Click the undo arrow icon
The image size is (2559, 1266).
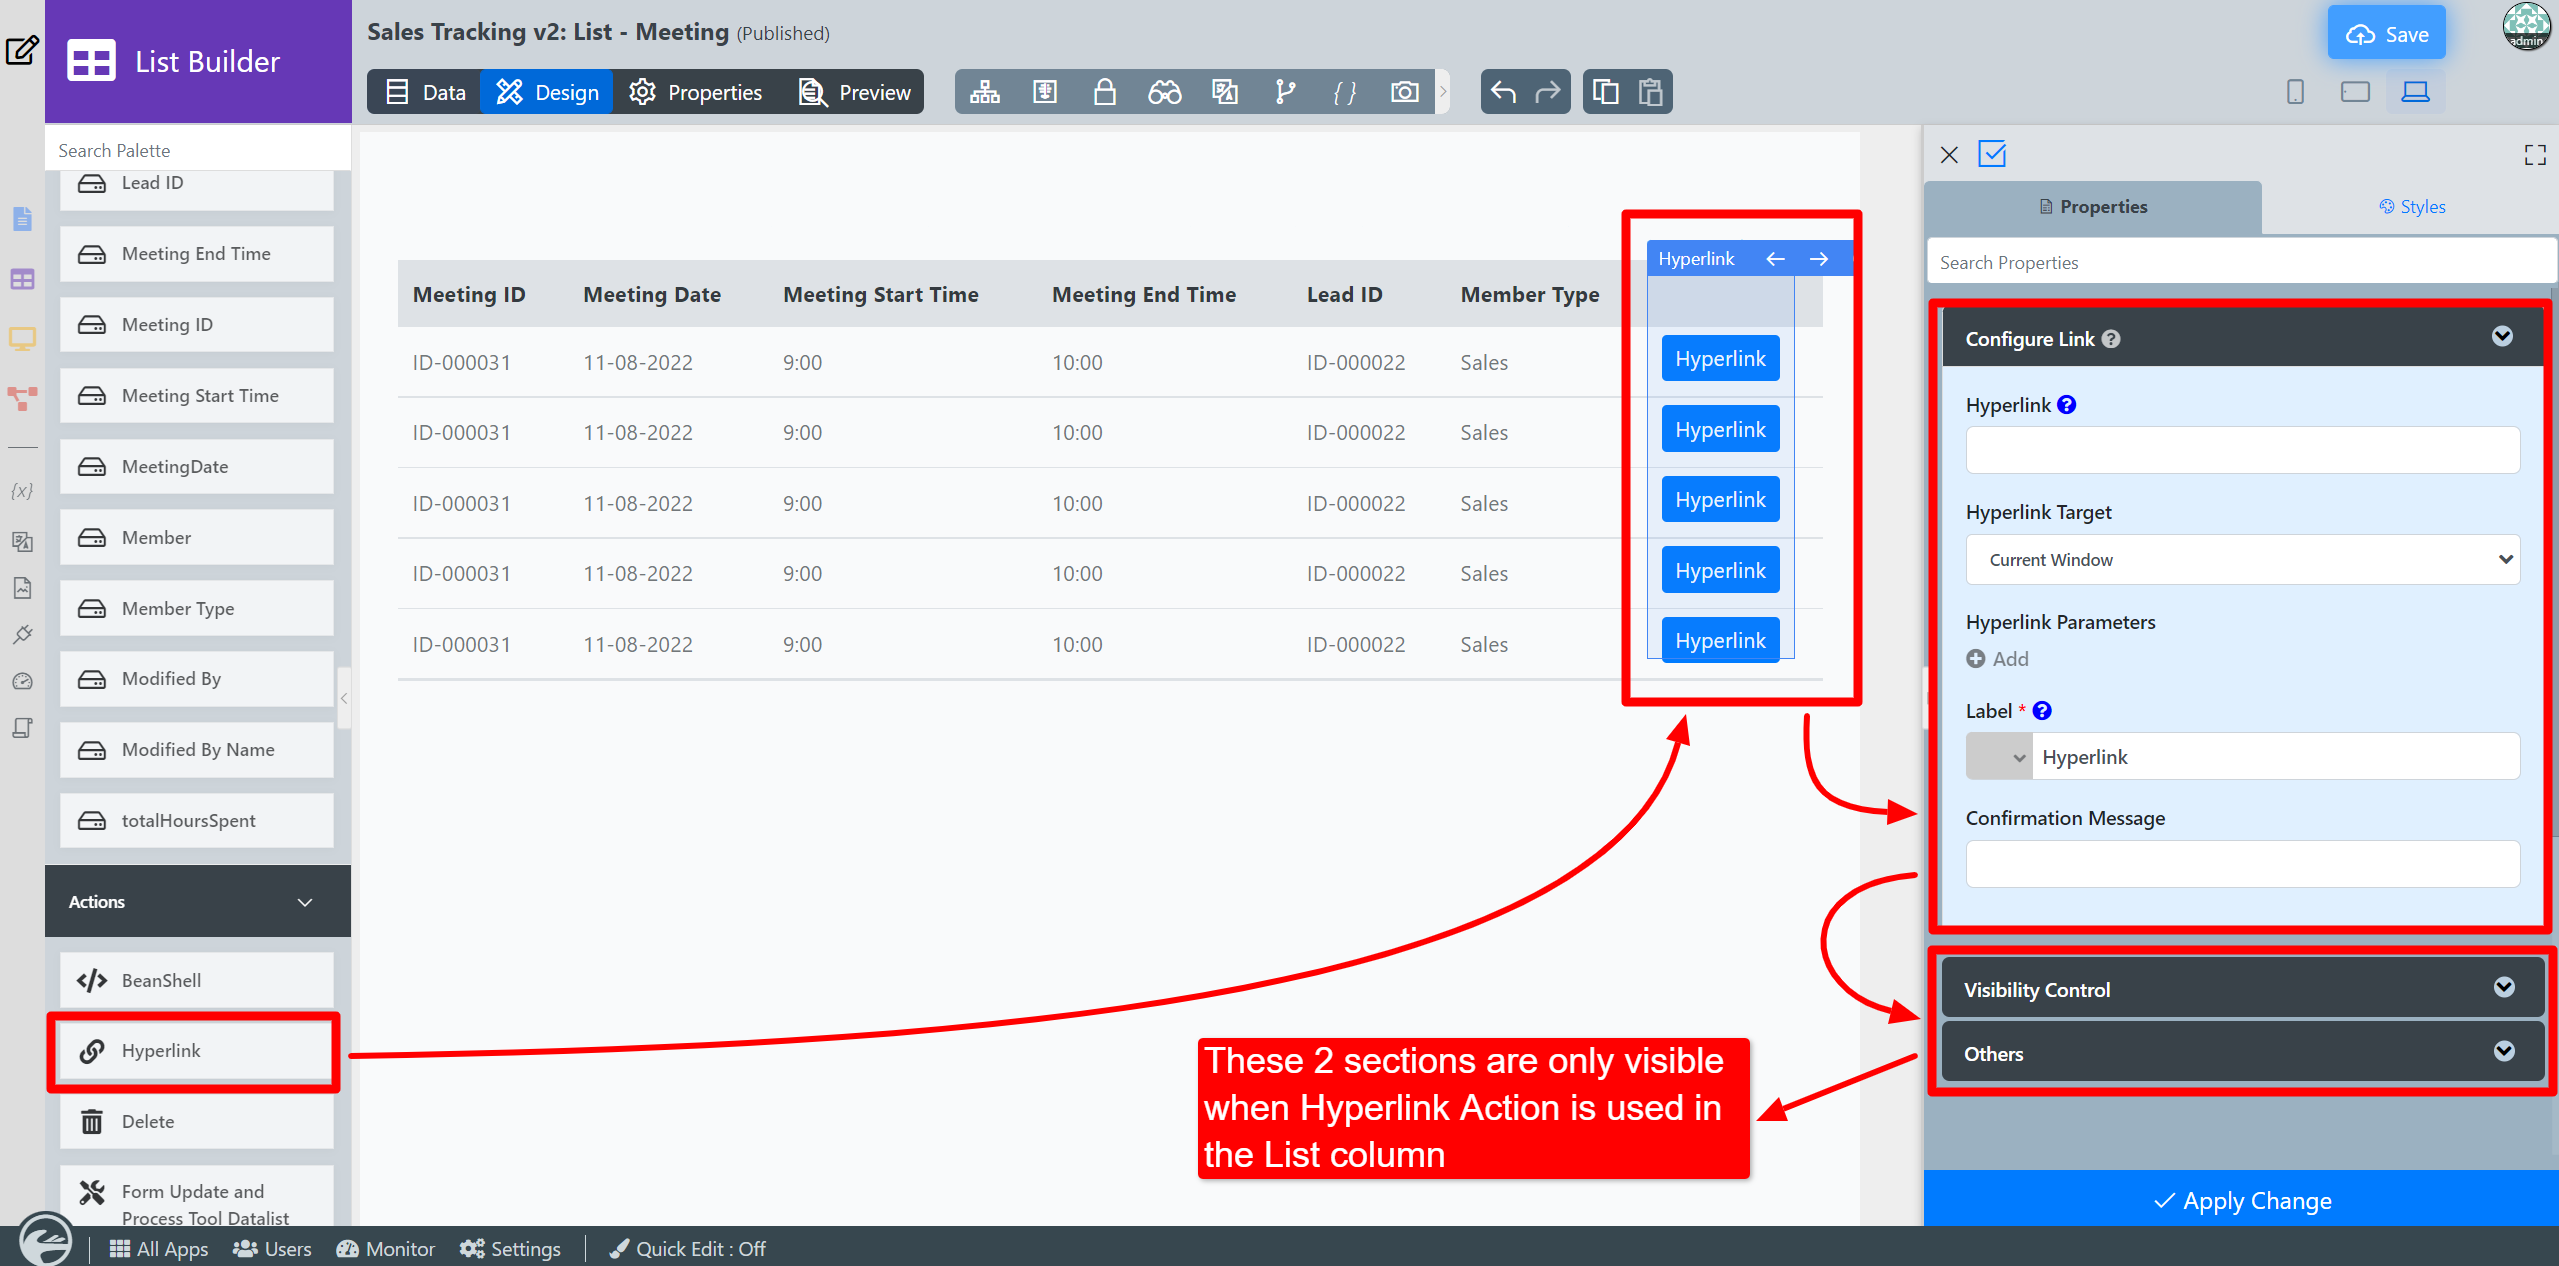click(x=1503, y=92)
